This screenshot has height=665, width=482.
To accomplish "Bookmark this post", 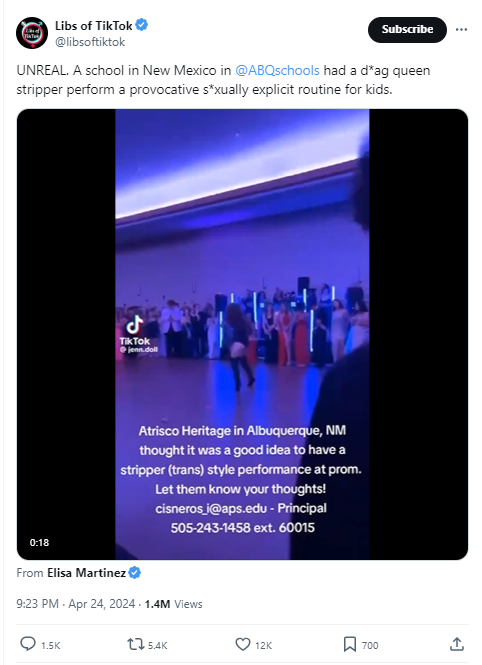I will 349,644.
